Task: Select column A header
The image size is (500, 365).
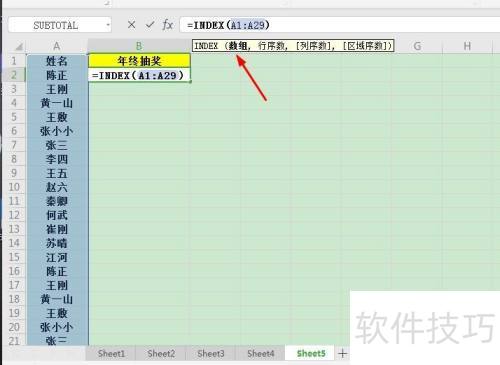Action: pyautogui.click(x=57, y=46)
